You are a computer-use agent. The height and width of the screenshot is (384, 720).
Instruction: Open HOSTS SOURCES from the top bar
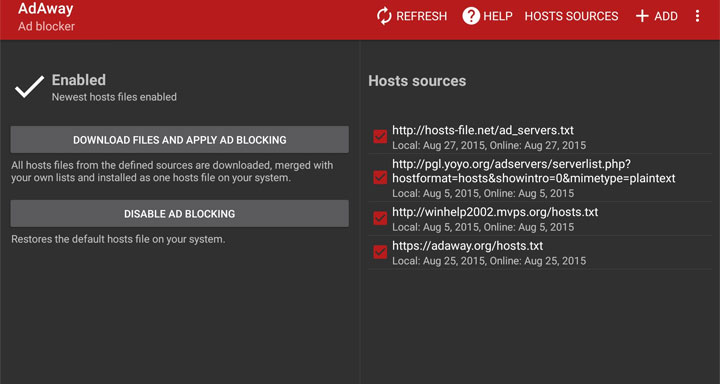click(x=571, y=16)
